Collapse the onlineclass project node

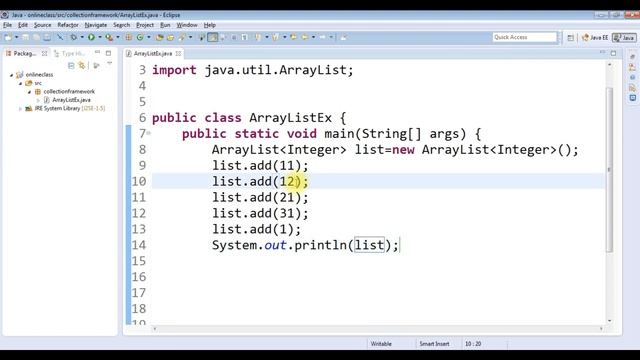11,75
